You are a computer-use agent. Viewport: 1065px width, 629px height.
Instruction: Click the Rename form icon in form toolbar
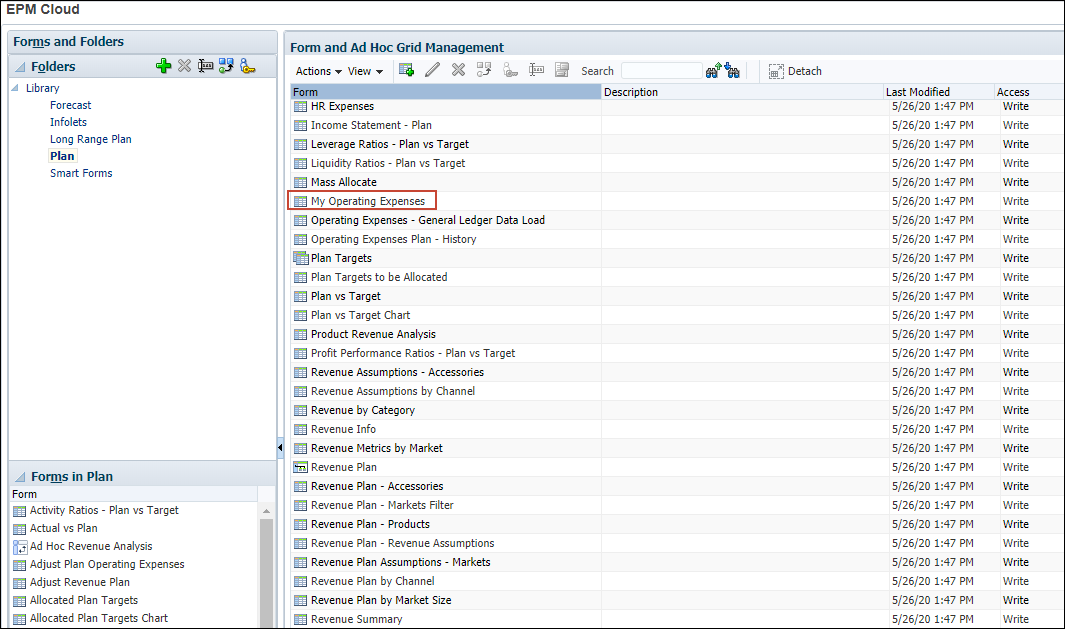click(537, 70)
